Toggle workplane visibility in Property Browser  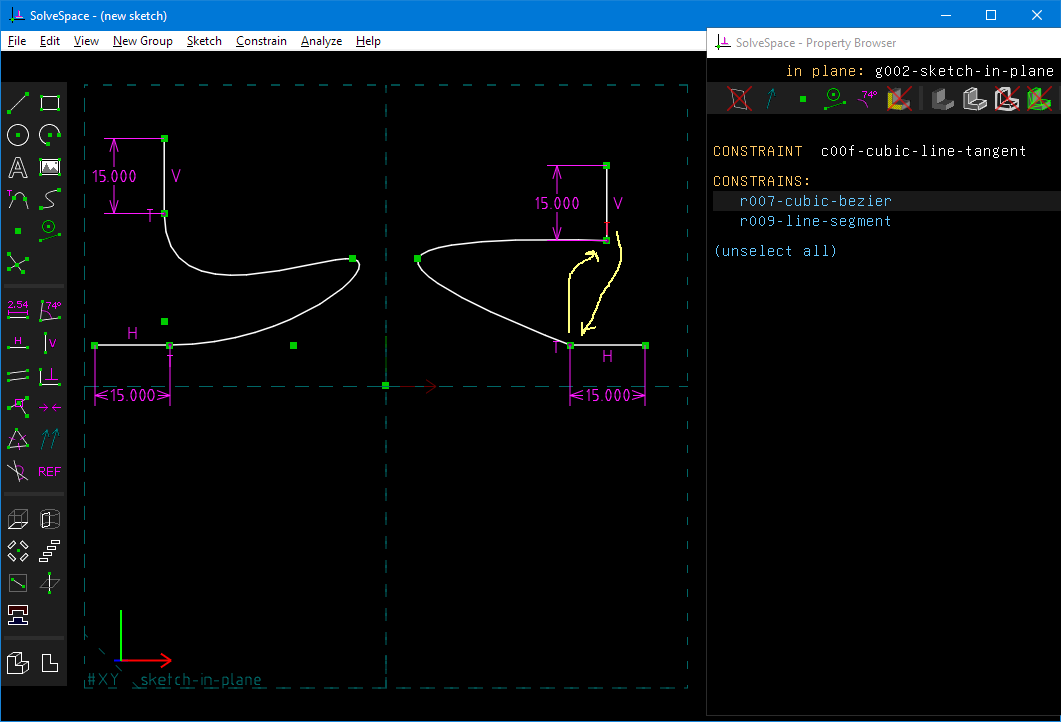[x=739, y=99]
